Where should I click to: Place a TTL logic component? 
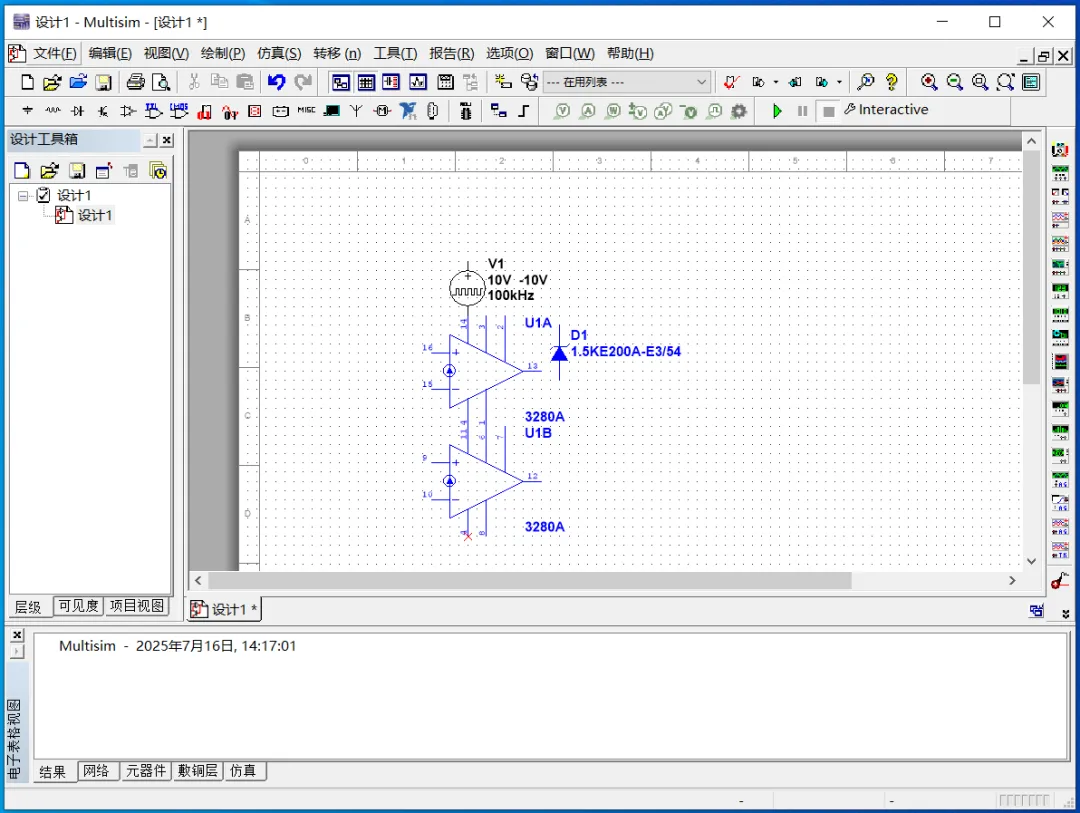pos(154,110)
